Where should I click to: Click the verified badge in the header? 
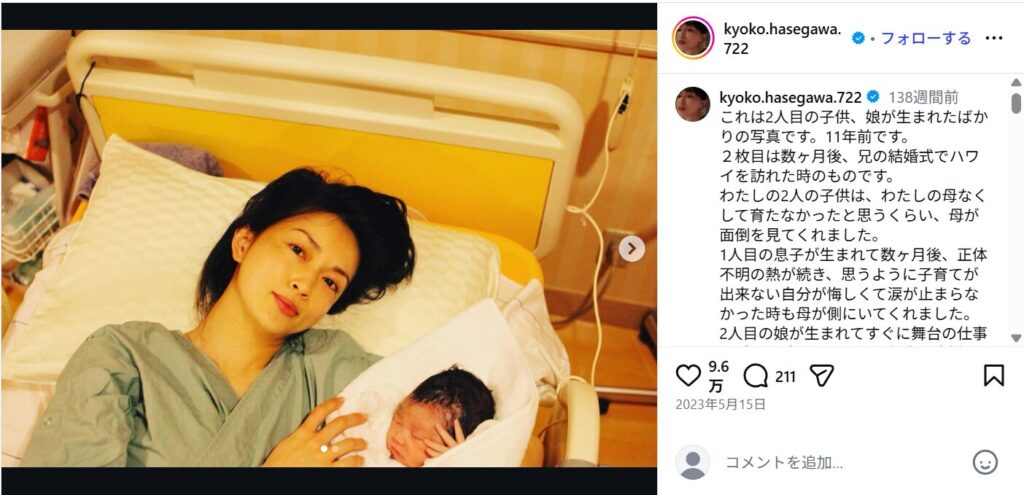click(x=858, y=39)
